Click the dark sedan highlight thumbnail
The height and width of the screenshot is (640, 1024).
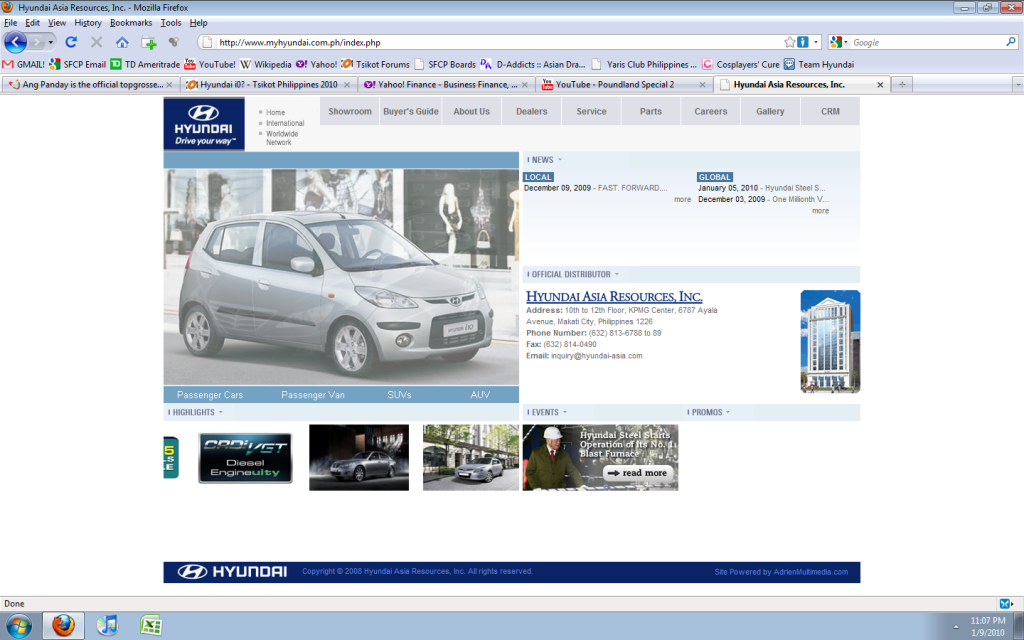[x=359, y=457]
